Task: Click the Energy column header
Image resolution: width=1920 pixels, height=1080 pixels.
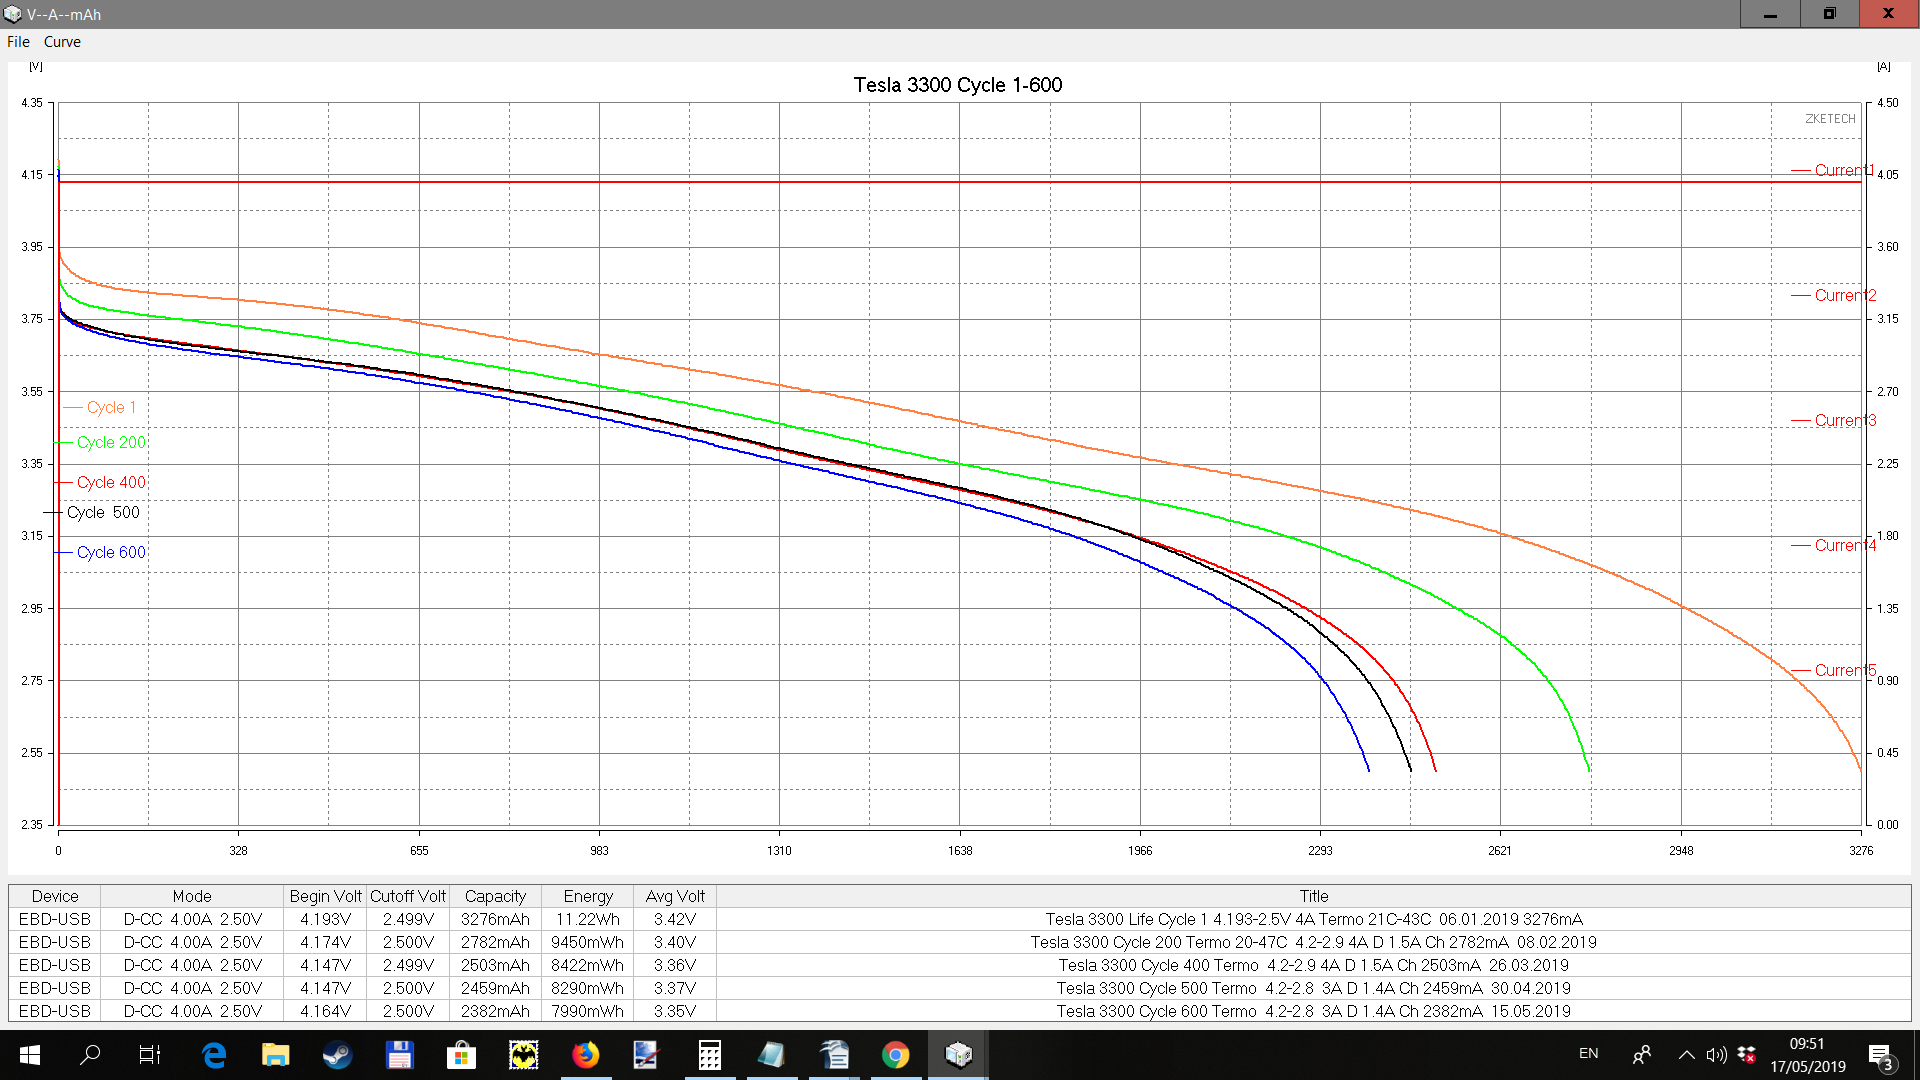Action: (588, 896)
